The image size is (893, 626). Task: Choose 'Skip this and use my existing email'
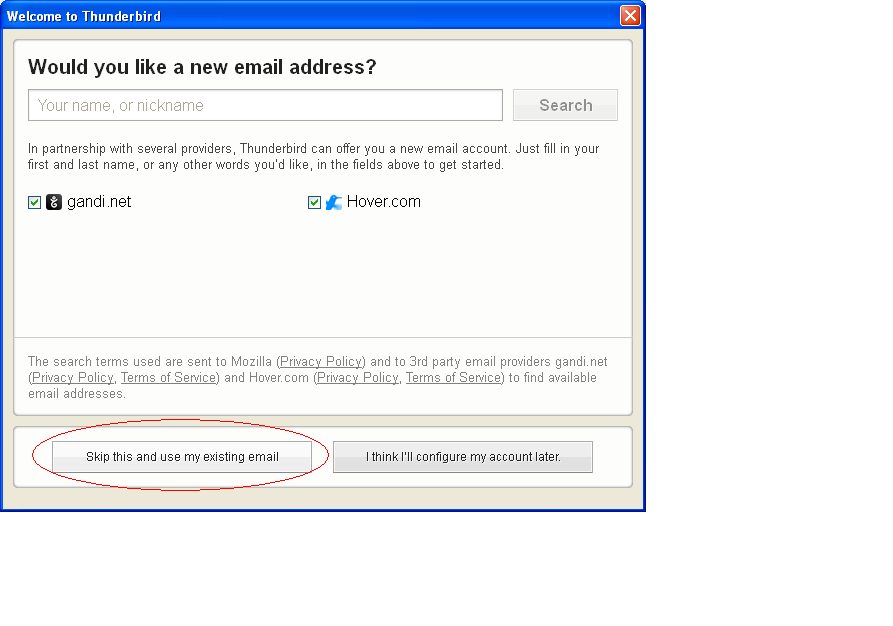tap(182, 457)
